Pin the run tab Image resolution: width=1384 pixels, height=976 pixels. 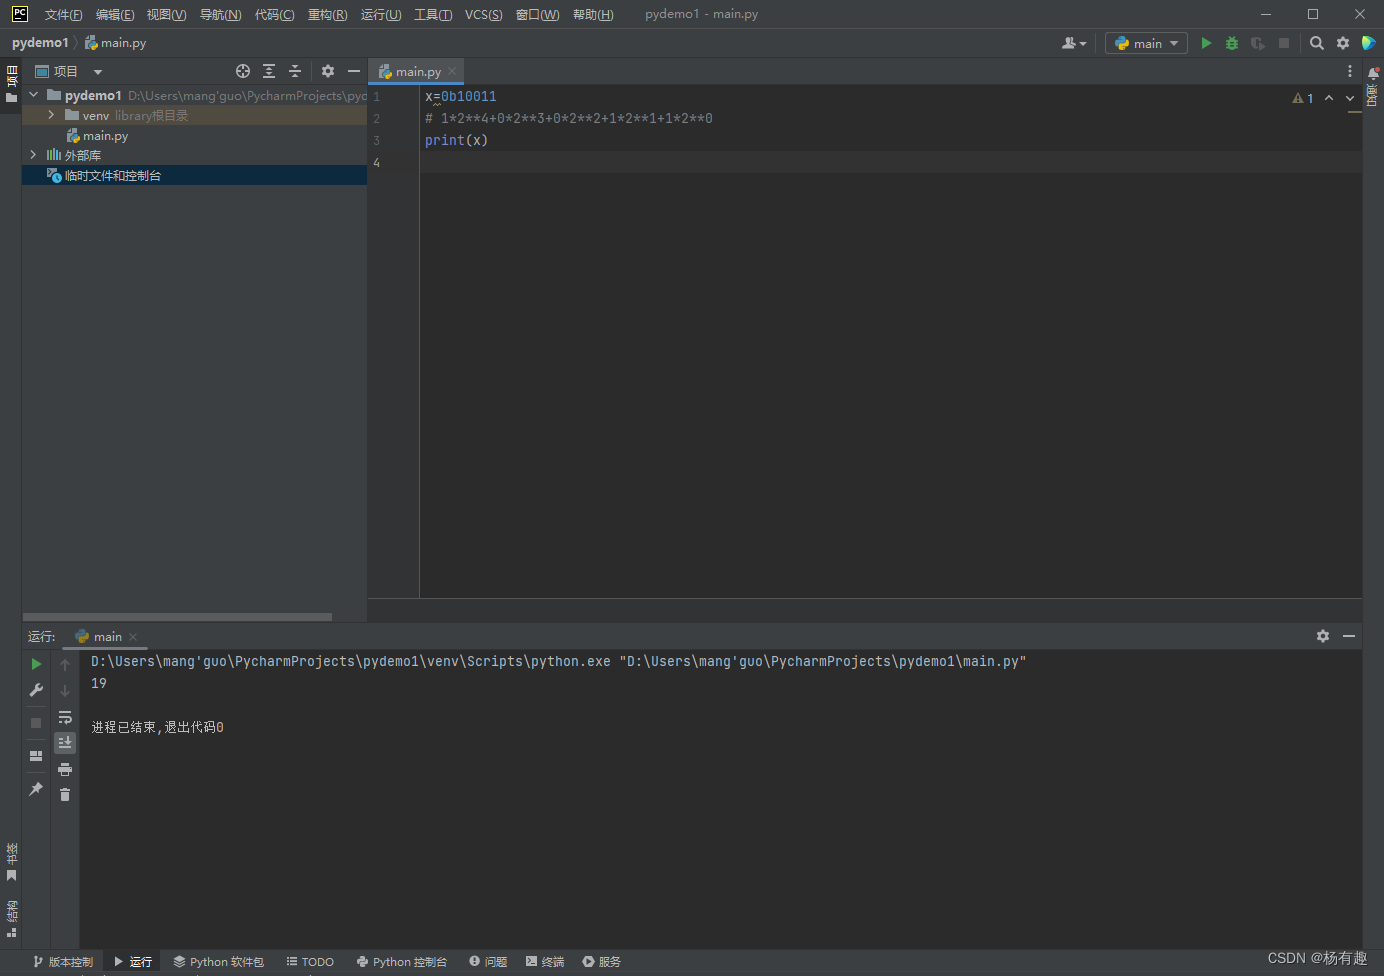pyautogui.click(x=36, y=789)
